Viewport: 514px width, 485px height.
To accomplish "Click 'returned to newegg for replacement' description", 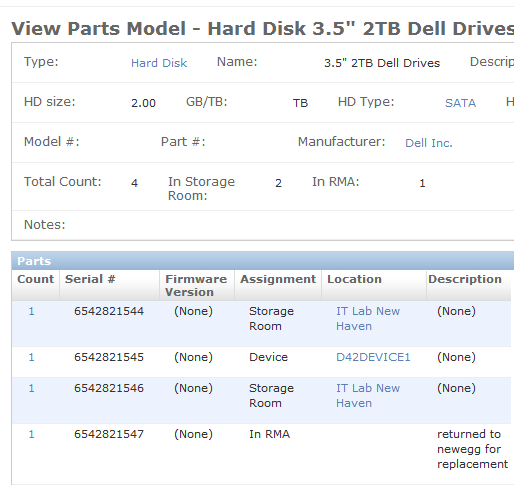I will coord(472,449).
